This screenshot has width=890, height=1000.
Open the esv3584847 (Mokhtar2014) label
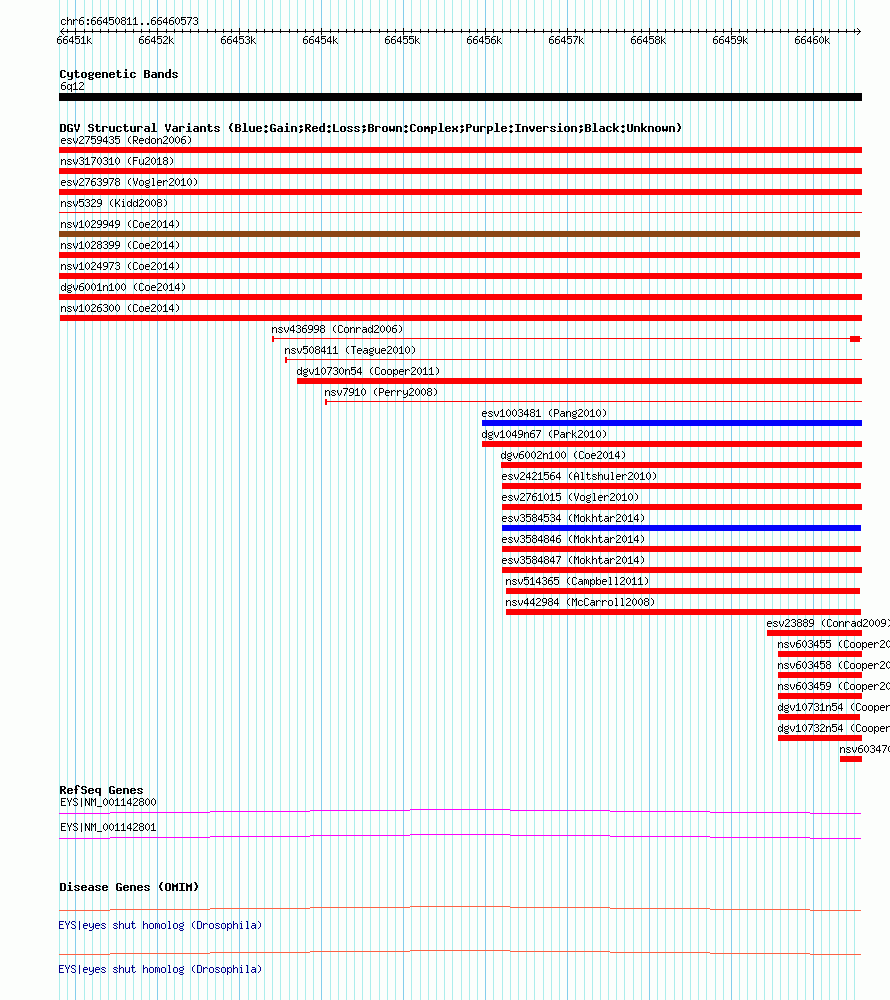click(573, 561)
